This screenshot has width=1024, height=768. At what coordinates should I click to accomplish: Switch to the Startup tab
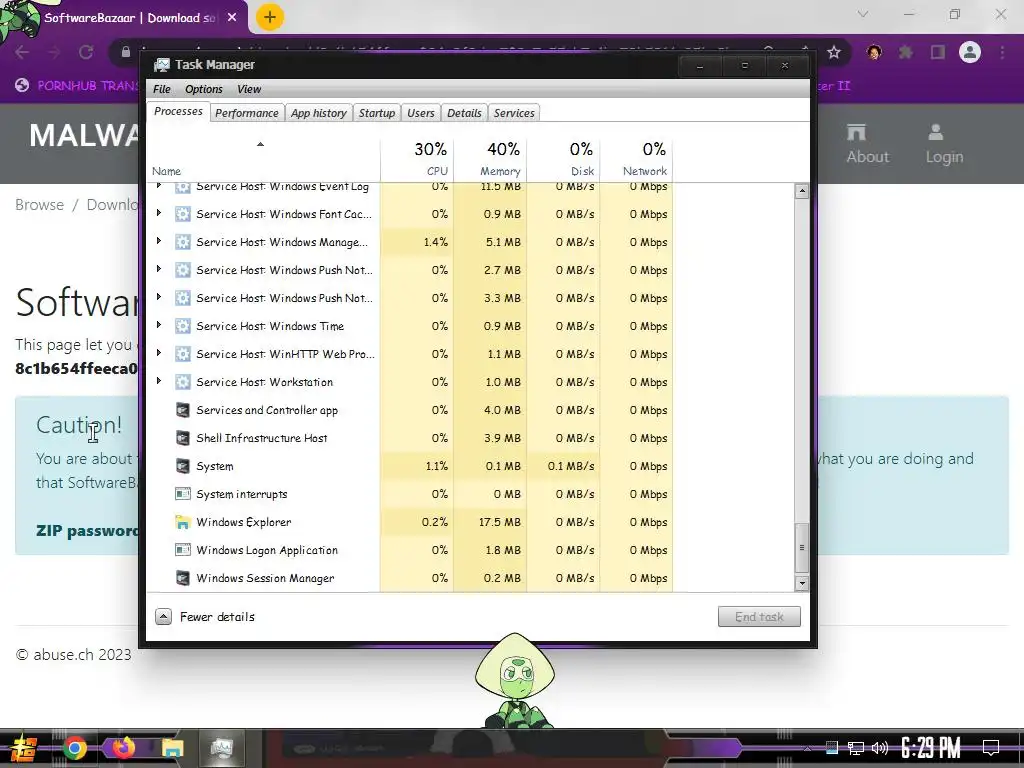377,113
